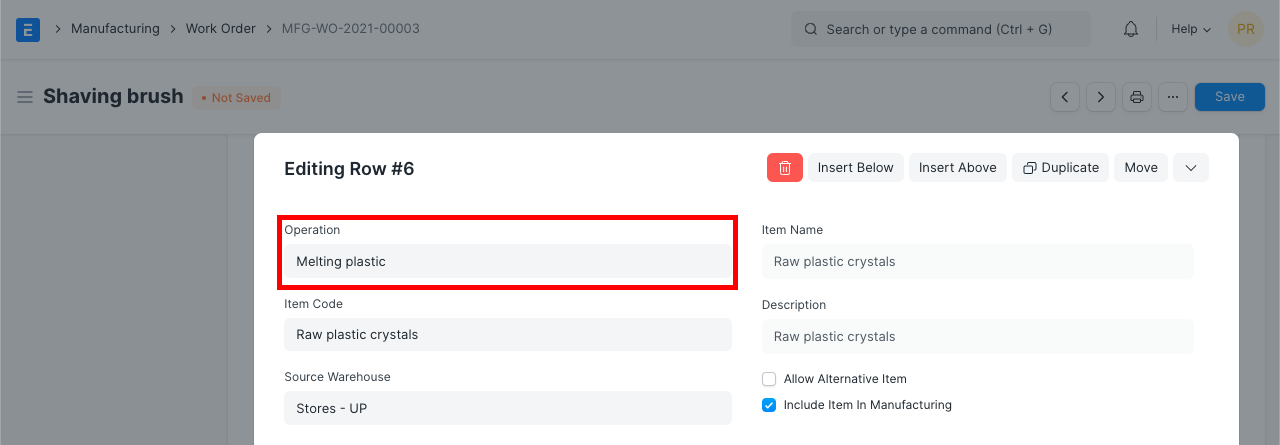Image resolution: width=1280 pixels, height=445 pixels.
Task: Click the ERPNext home logo icon
Action: pyautogui.click(x=28, y=29)
